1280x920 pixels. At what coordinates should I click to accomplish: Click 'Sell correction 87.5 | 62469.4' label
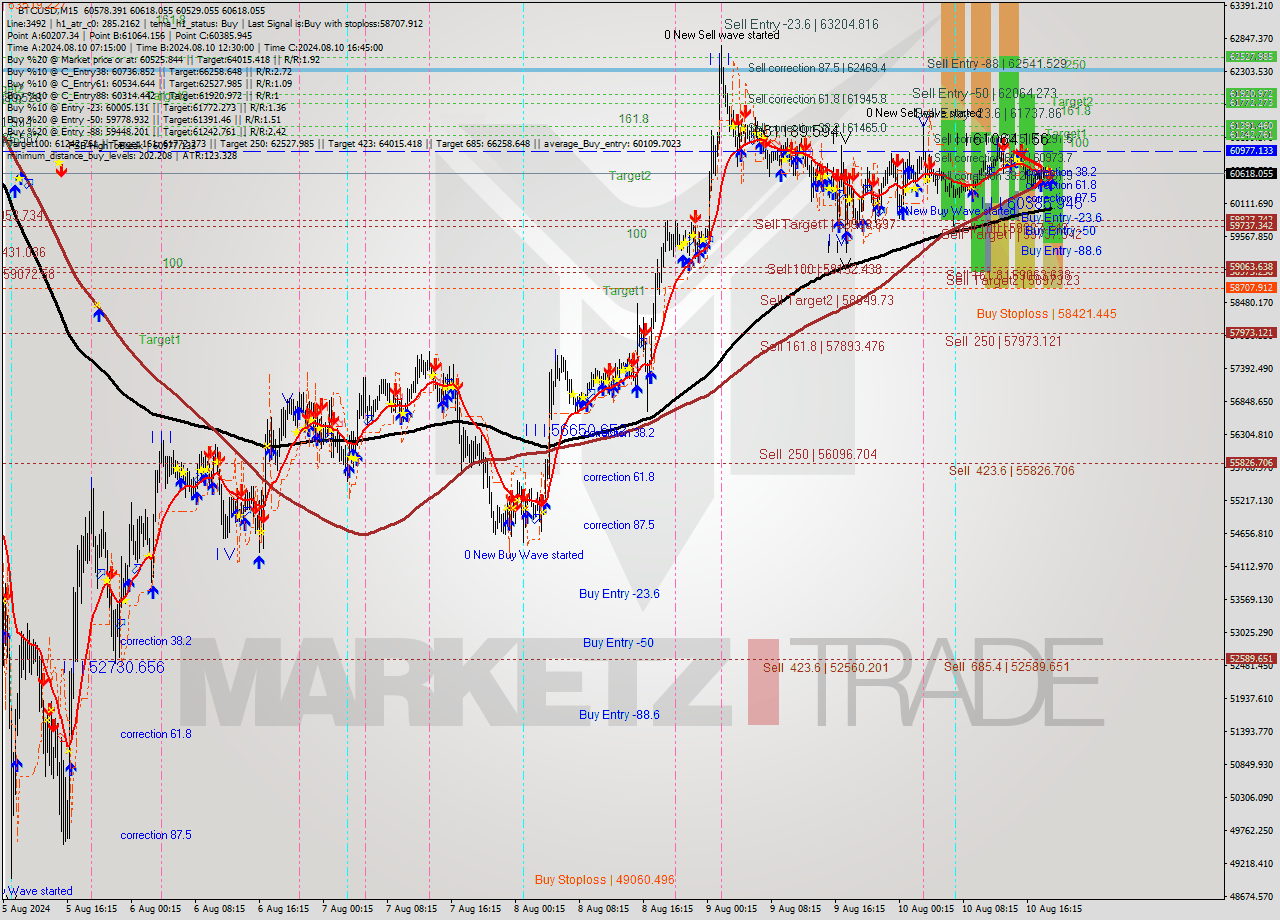point(817,68)
